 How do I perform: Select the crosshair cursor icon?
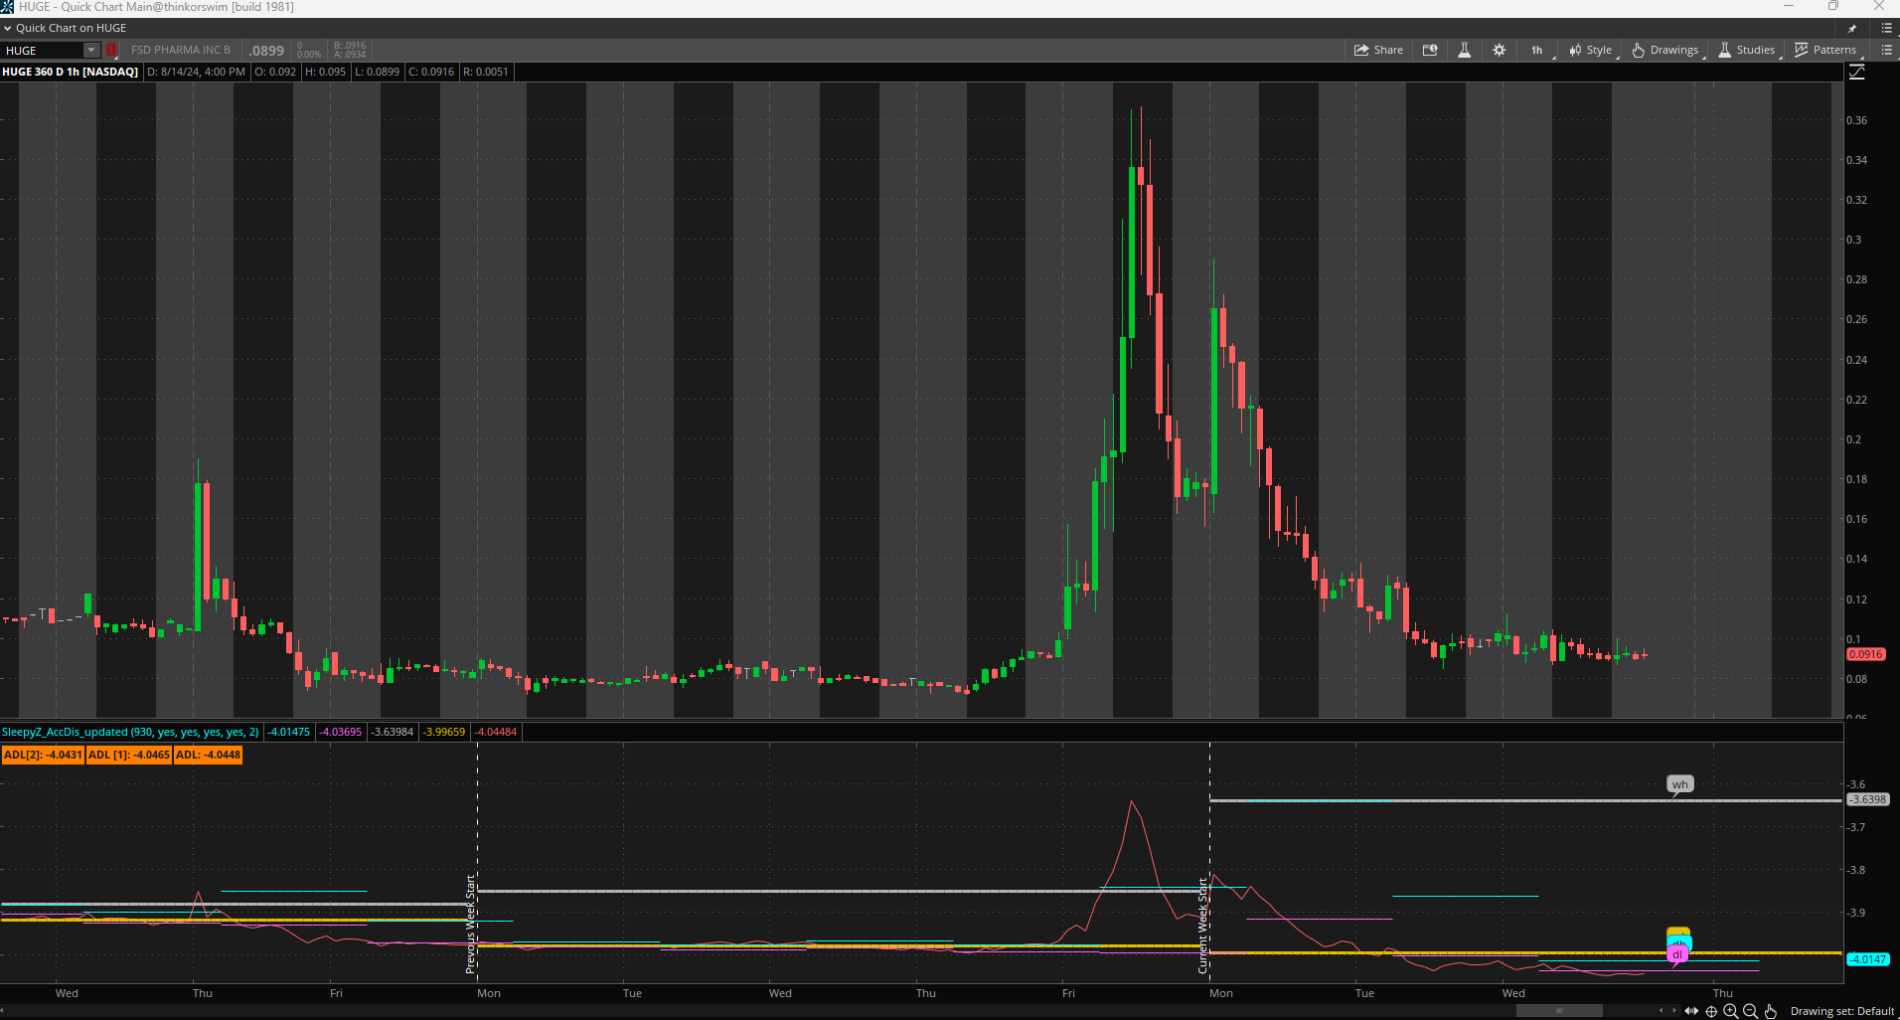[1711, 1011]
